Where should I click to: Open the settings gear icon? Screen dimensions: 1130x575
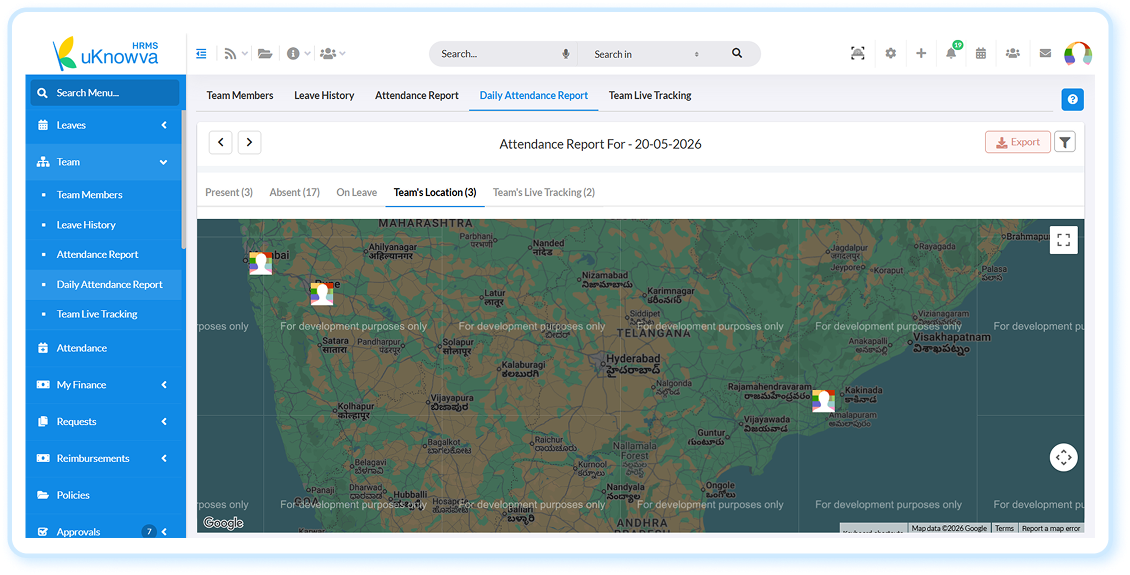pyautogui.click(x=891, y=53)
